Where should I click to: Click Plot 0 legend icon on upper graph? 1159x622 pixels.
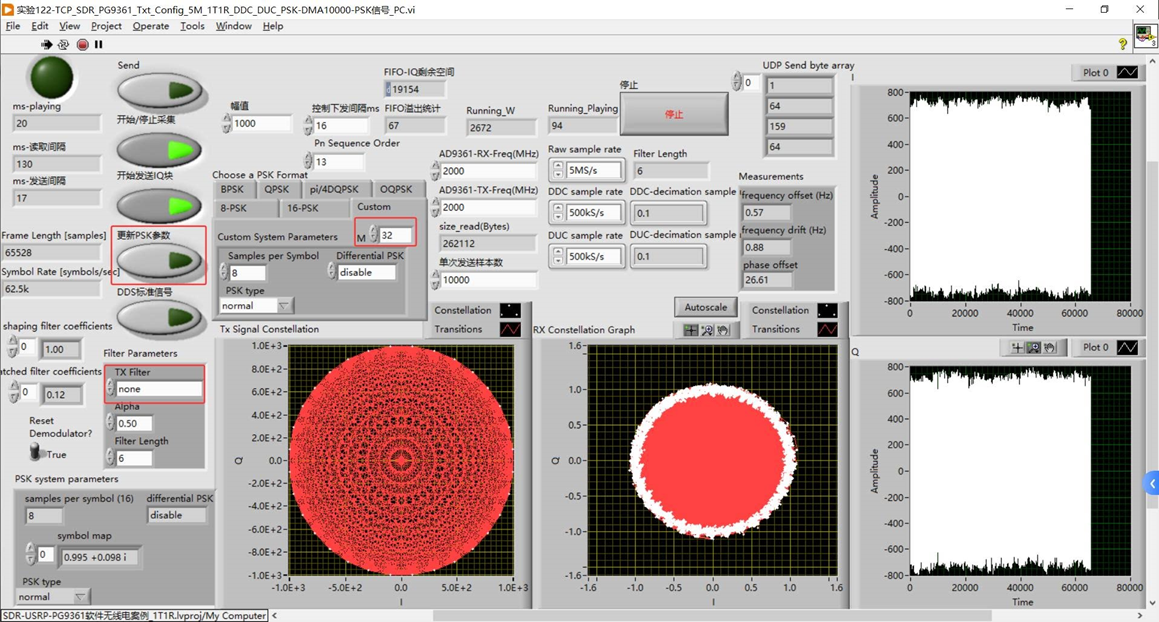click(x=1127, y=72)
